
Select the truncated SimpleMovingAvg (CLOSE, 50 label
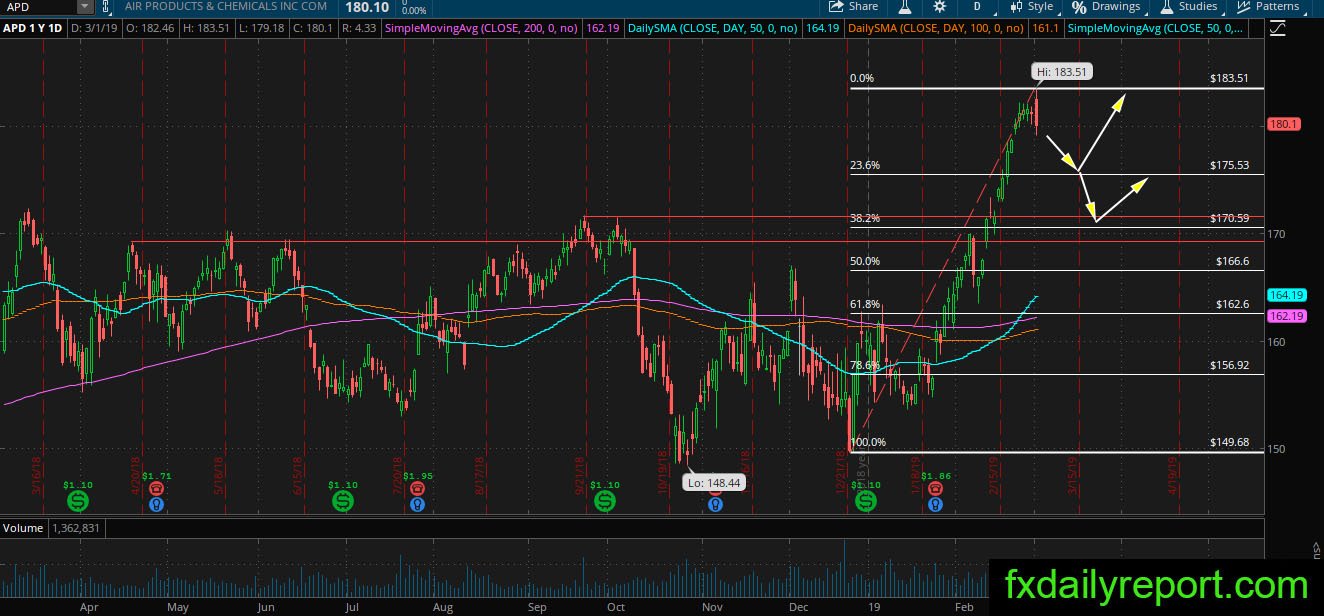click(1156, 28)
